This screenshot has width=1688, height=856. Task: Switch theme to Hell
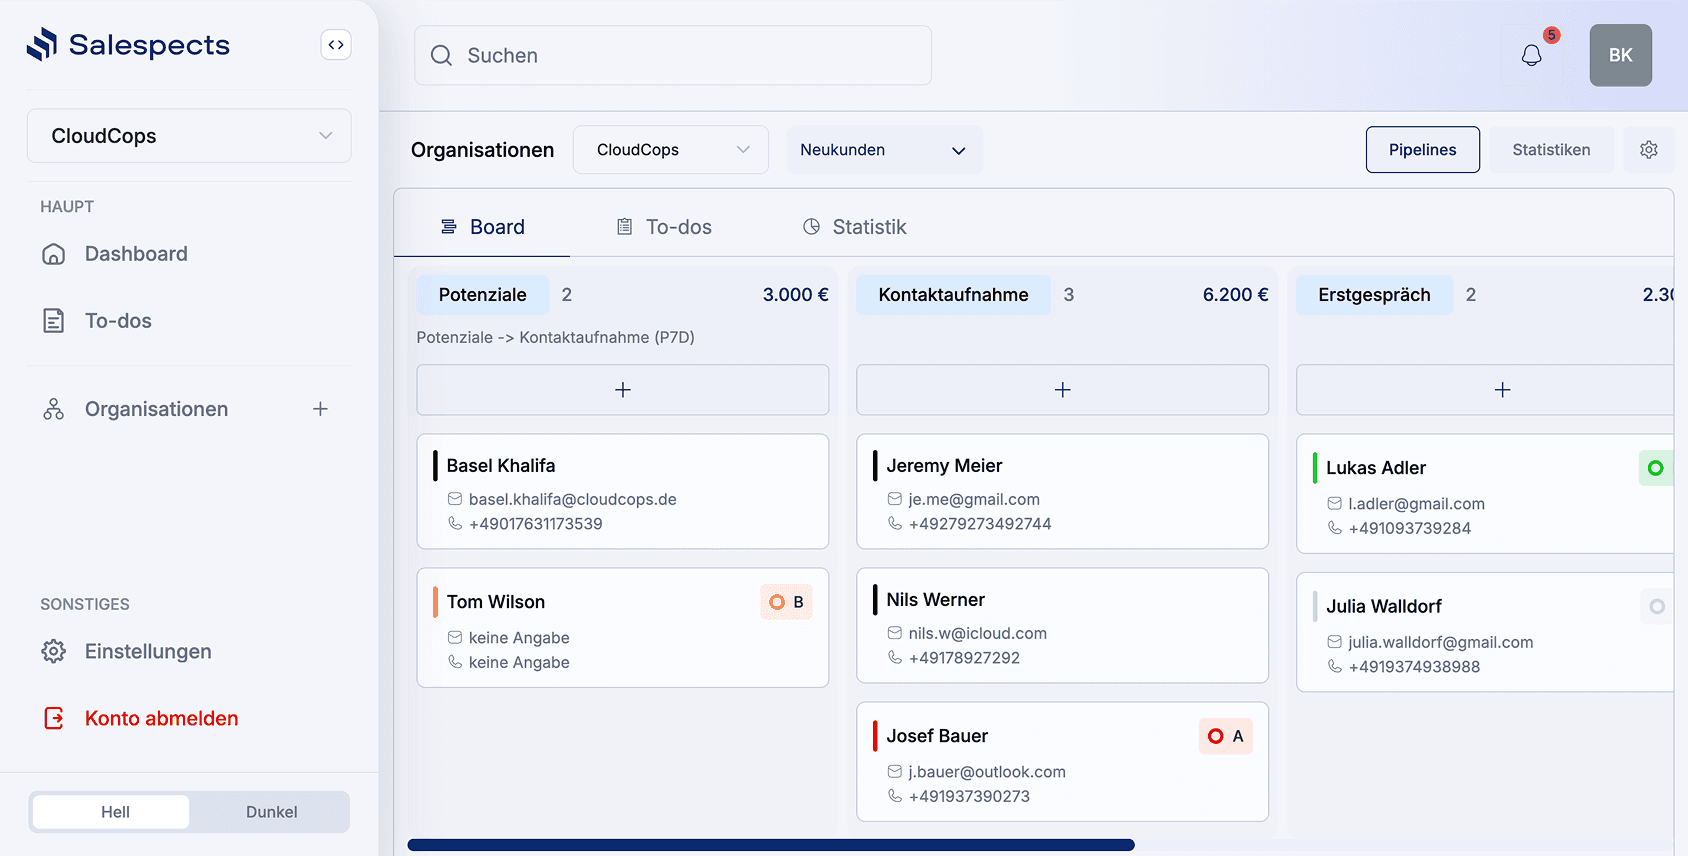coord(115,812)
